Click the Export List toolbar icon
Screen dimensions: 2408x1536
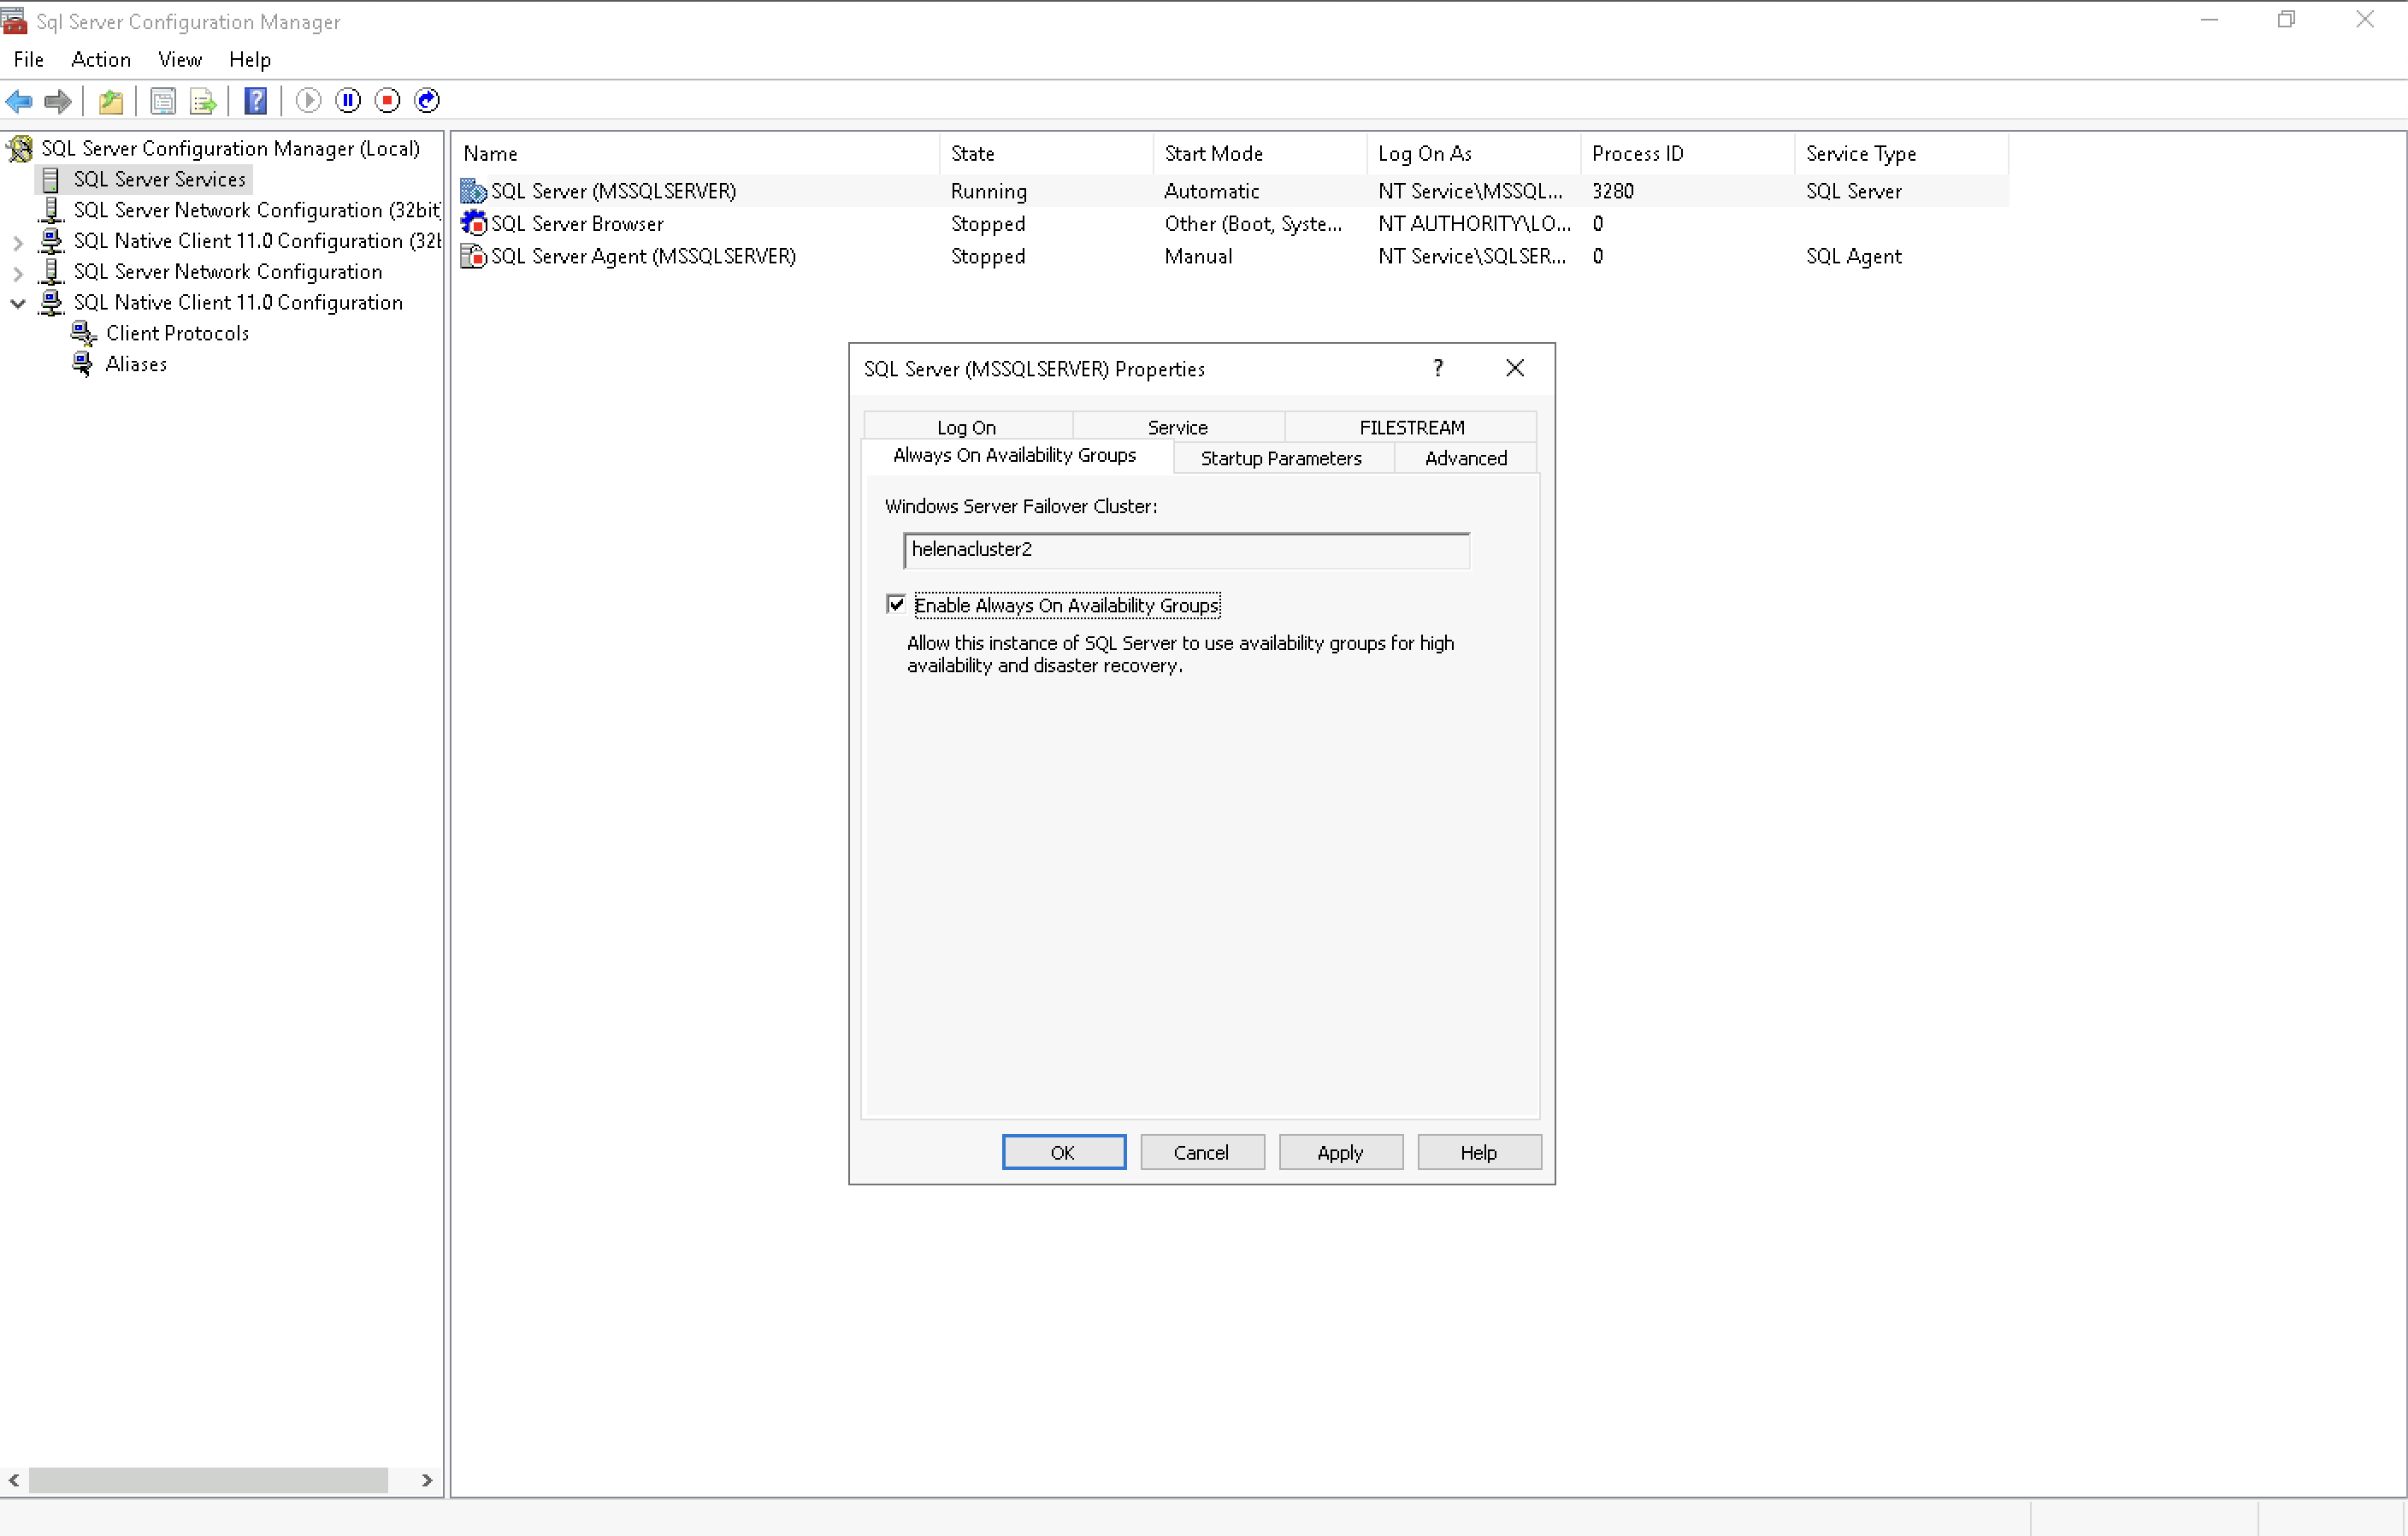203,100
